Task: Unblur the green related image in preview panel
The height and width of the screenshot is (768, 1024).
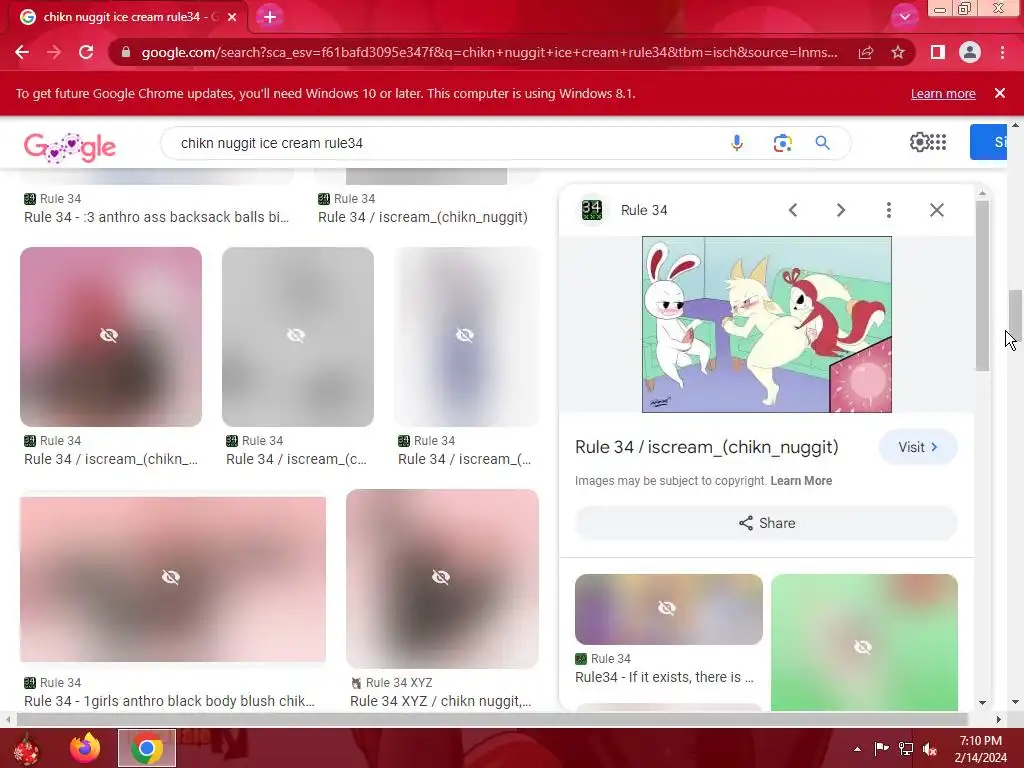Action: (x=864, y=643)
